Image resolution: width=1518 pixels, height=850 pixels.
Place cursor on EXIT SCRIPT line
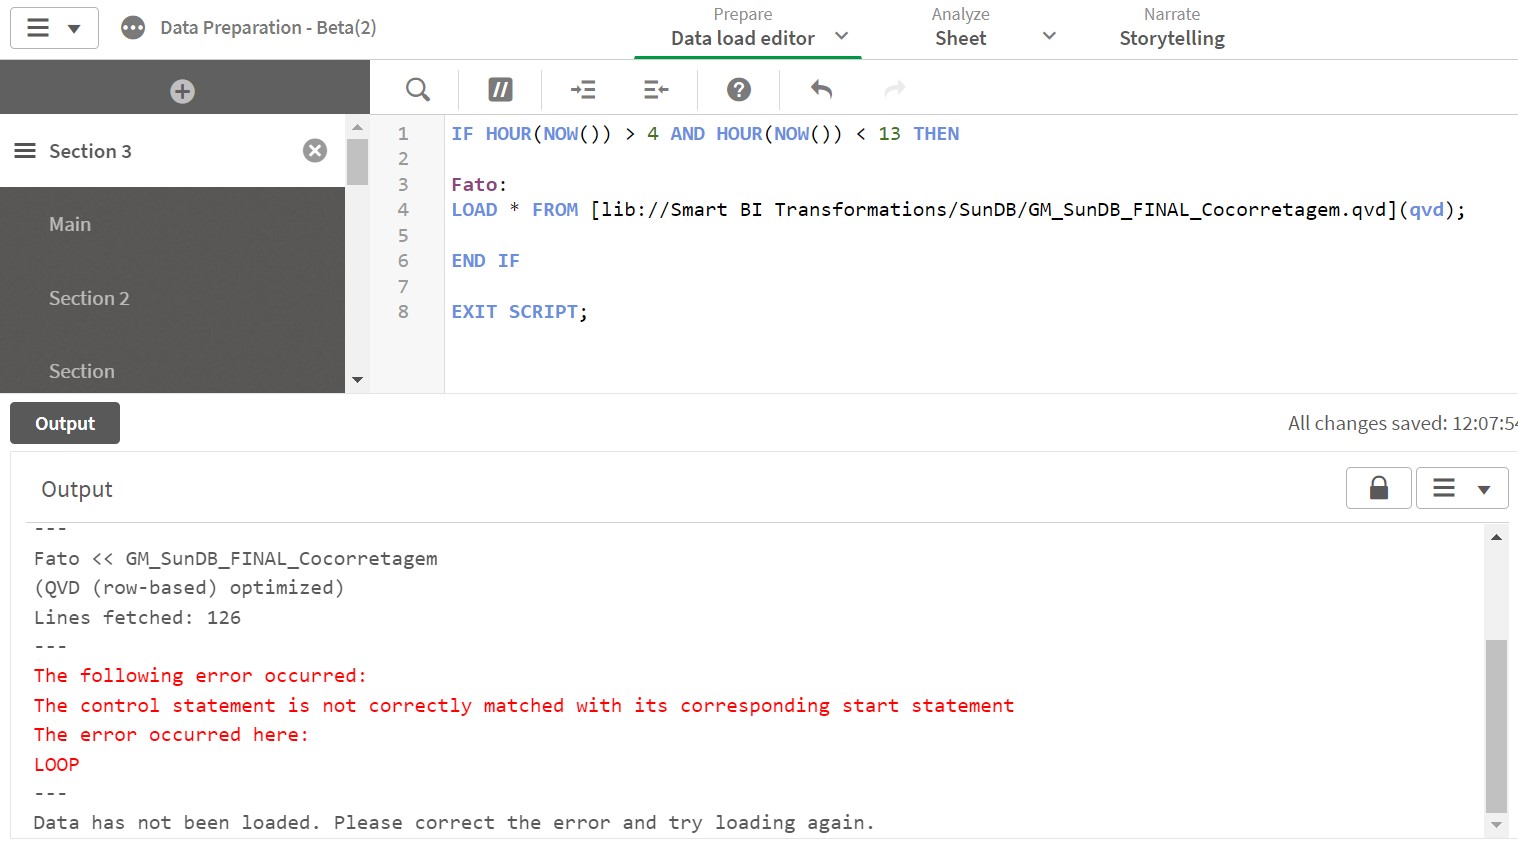(x=519, y=312)
